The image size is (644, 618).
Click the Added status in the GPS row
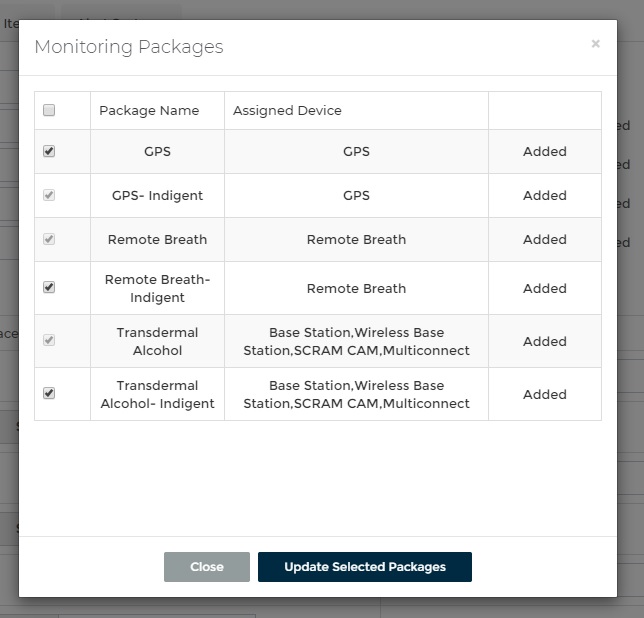click(544, 152)
